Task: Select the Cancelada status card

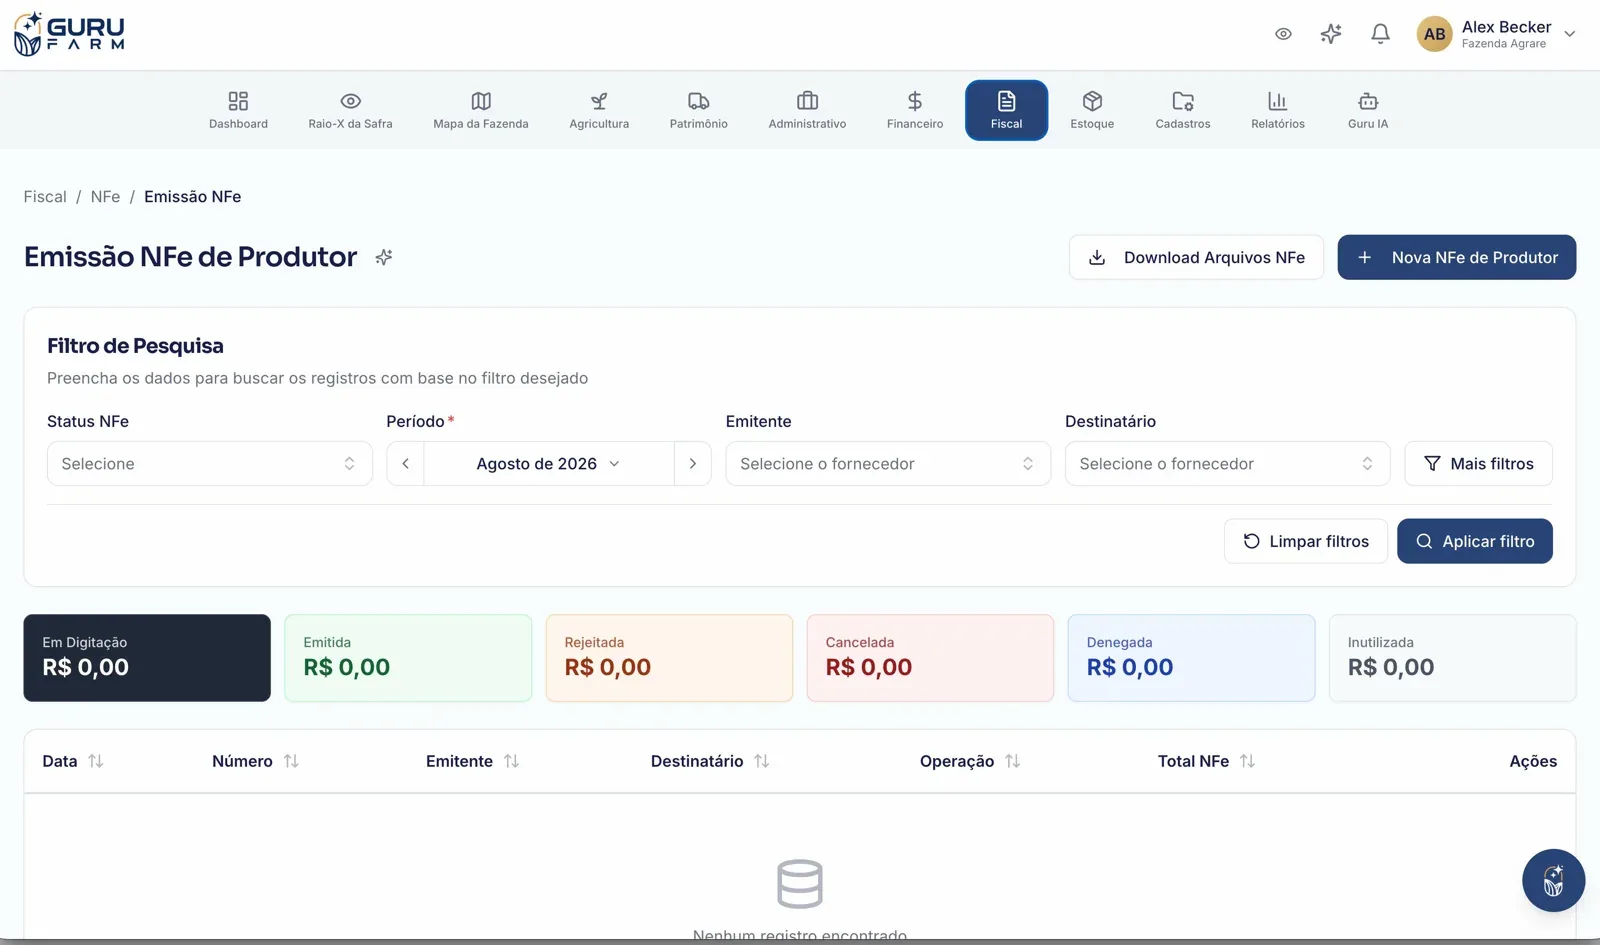Action: point(930,658)
